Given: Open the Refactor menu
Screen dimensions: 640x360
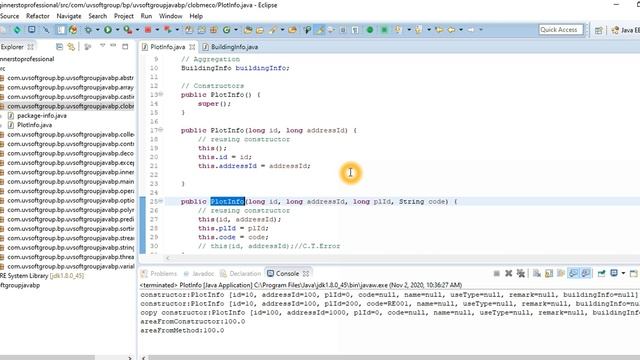Looking at the screenshot, I should (x=38, y=16).
